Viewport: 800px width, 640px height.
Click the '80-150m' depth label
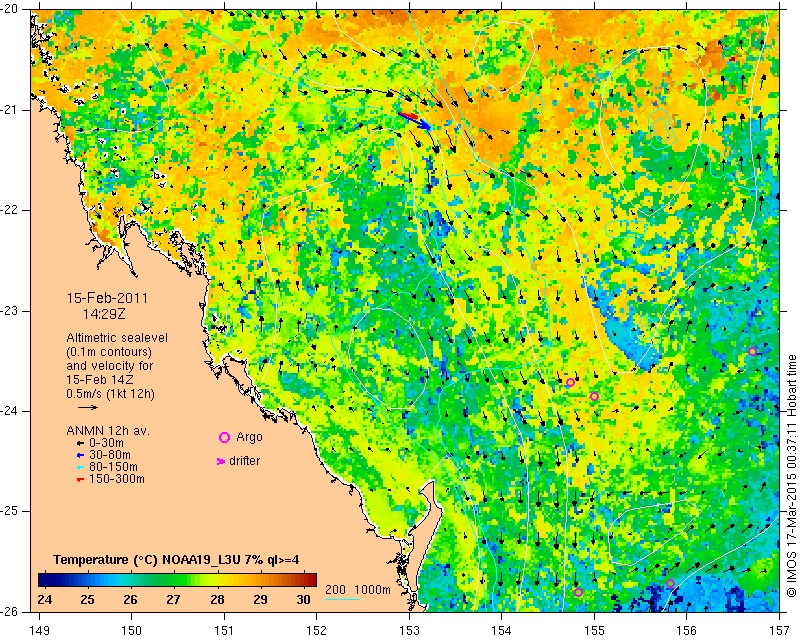(x=113, y=467)
